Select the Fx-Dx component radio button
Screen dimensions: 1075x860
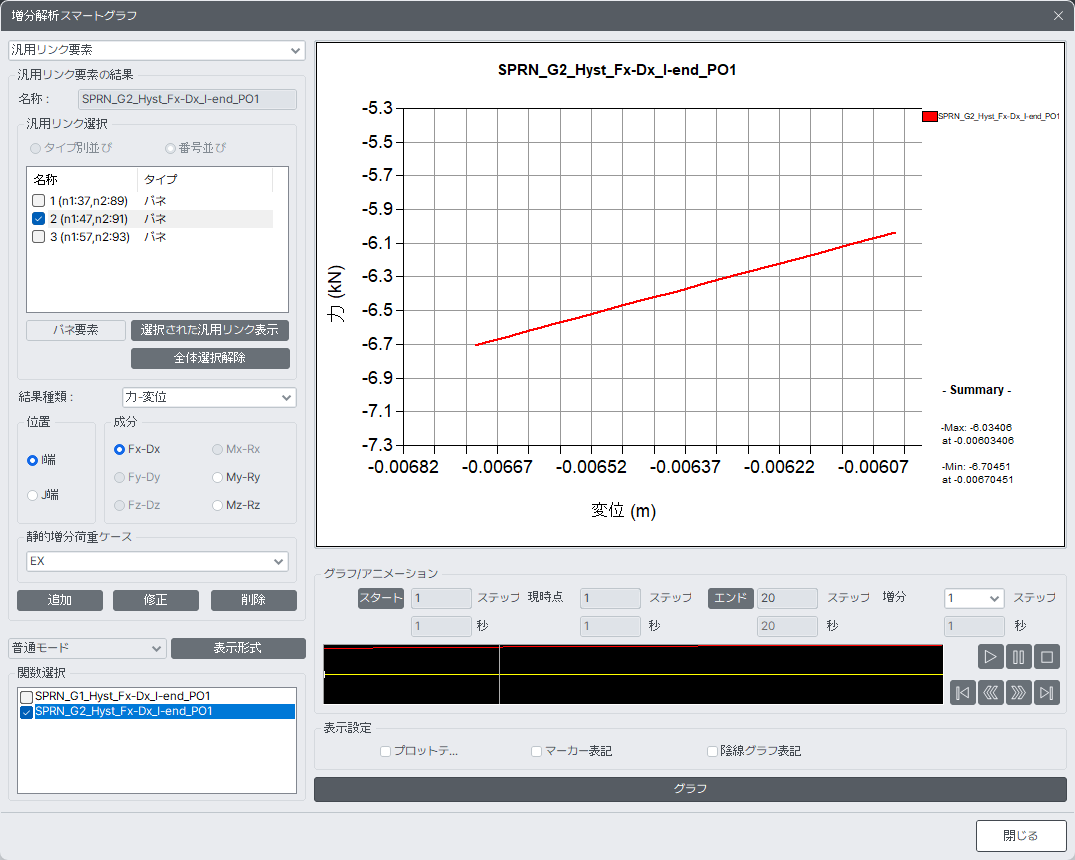pyautogui.click(x=119, y=449)
